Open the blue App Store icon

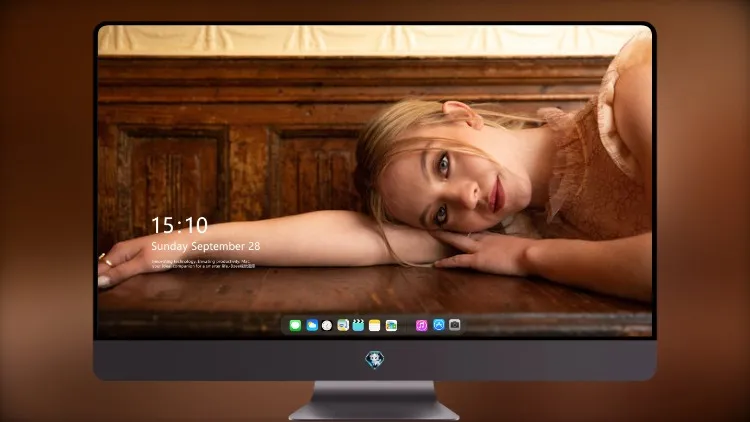point(439,325)
